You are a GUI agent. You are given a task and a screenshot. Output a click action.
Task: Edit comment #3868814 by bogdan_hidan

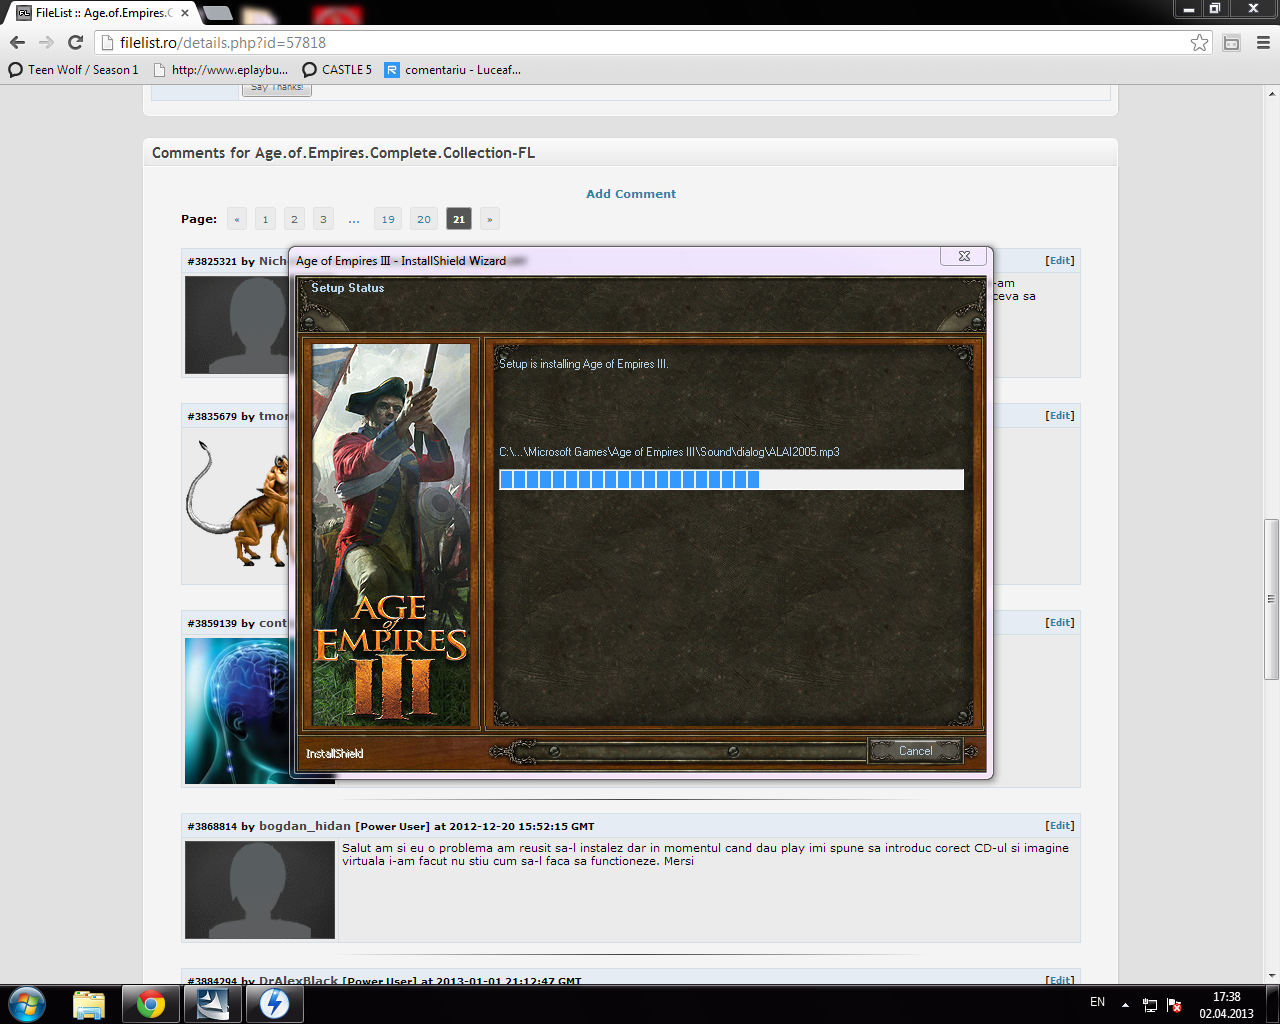1060,825
